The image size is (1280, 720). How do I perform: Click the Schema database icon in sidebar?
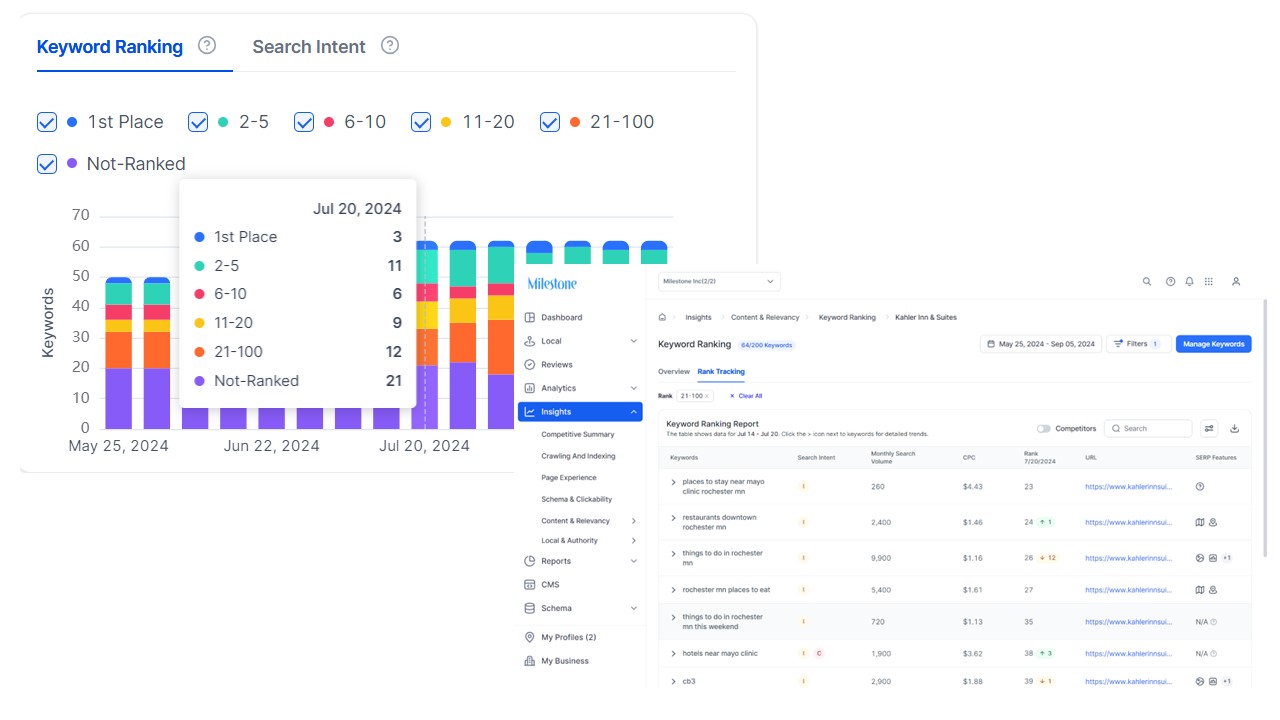(530, 608)
